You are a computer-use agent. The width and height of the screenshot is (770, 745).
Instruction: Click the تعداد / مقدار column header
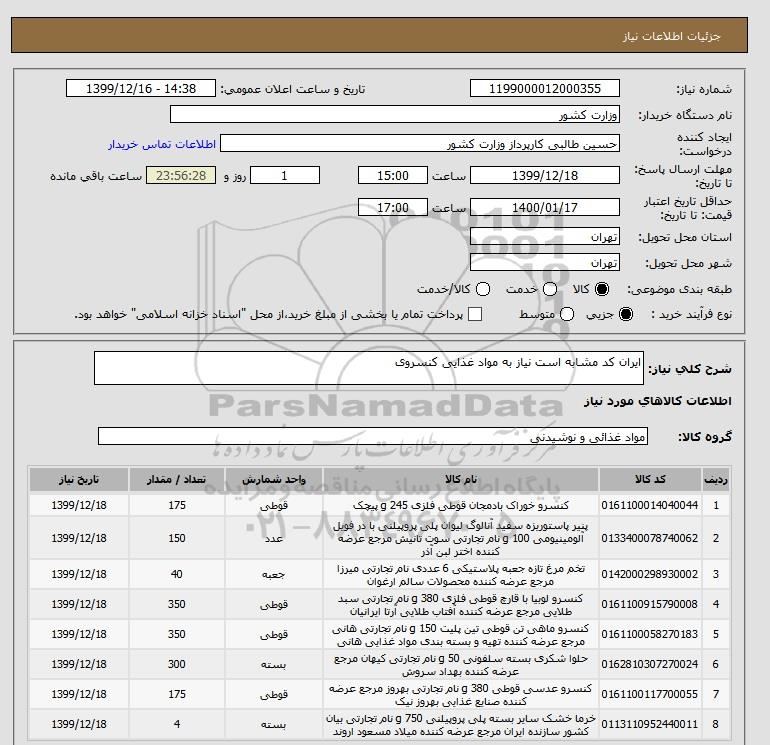click(x=177, y=479)
